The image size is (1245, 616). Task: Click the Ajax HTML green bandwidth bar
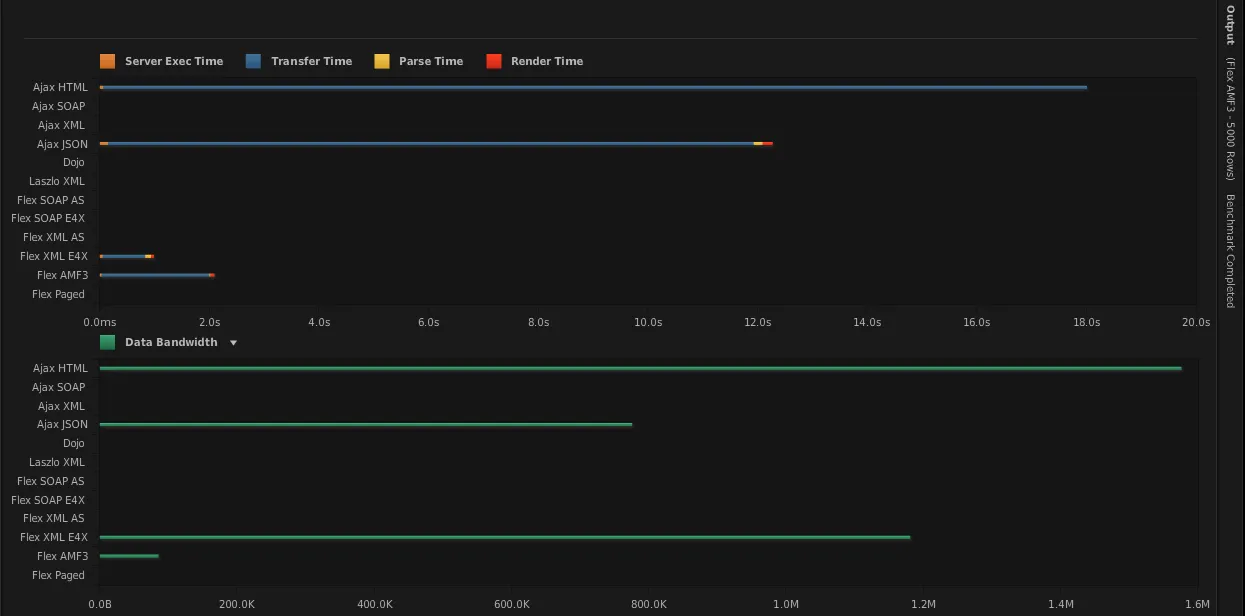coord(641,369)
